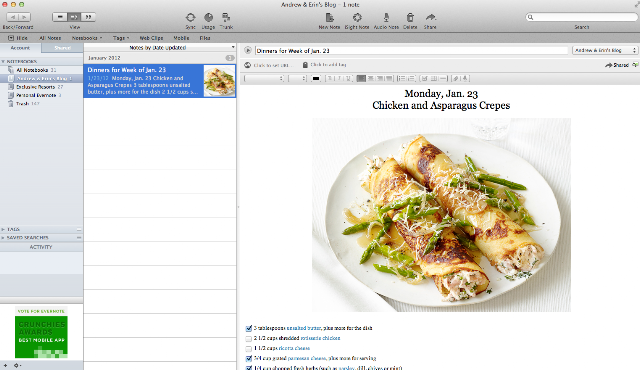Click the note info play-arrow icon
The image size is (640, 370).
pyautogui.click(x=248, y=51)
